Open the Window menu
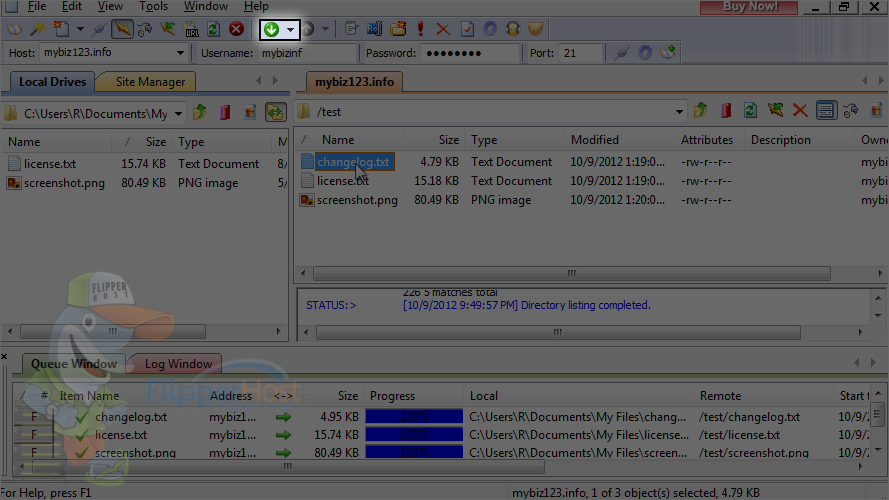Screen dimensions: 889x500 point(206,6)
